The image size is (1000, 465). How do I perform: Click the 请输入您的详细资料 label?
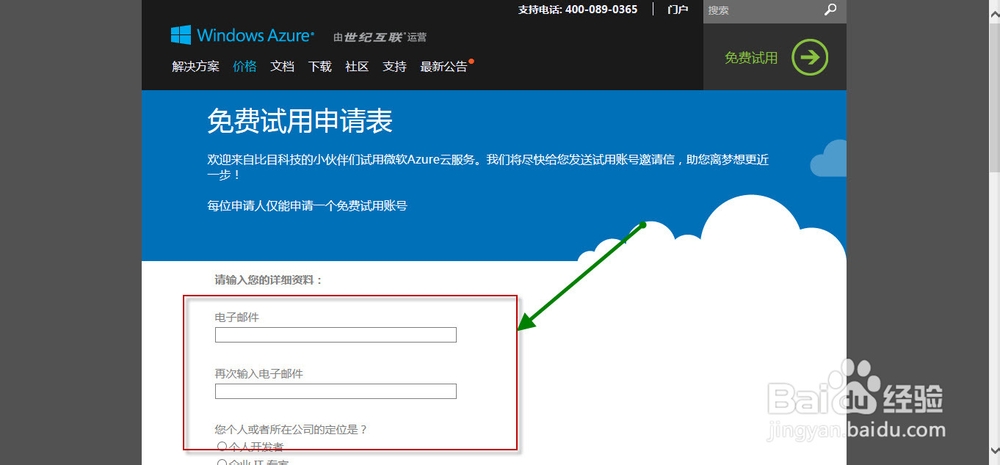pos(268,279)
